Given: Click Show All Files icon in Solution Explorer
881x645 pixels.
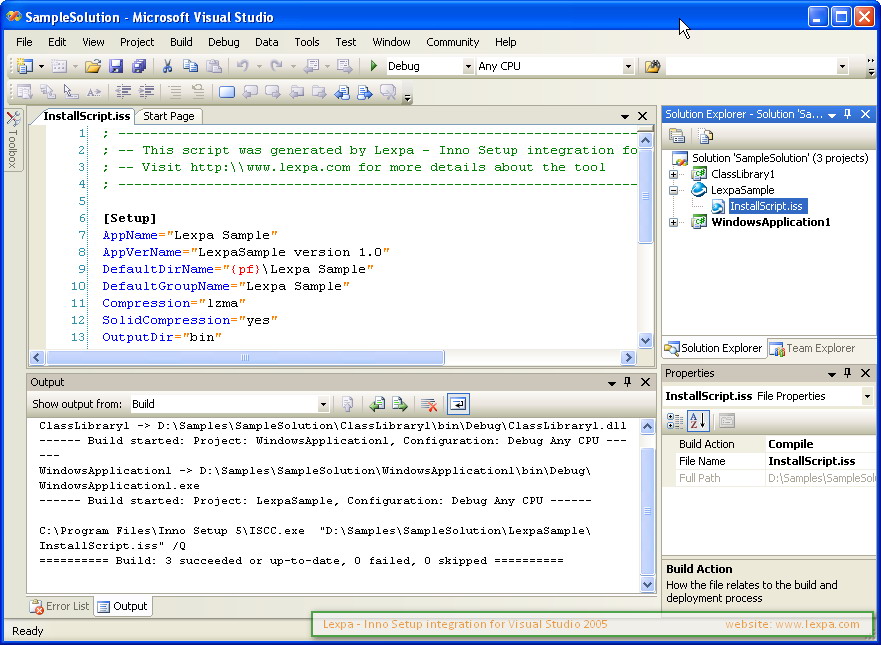Looking at the screenshot, I should 705,136.
